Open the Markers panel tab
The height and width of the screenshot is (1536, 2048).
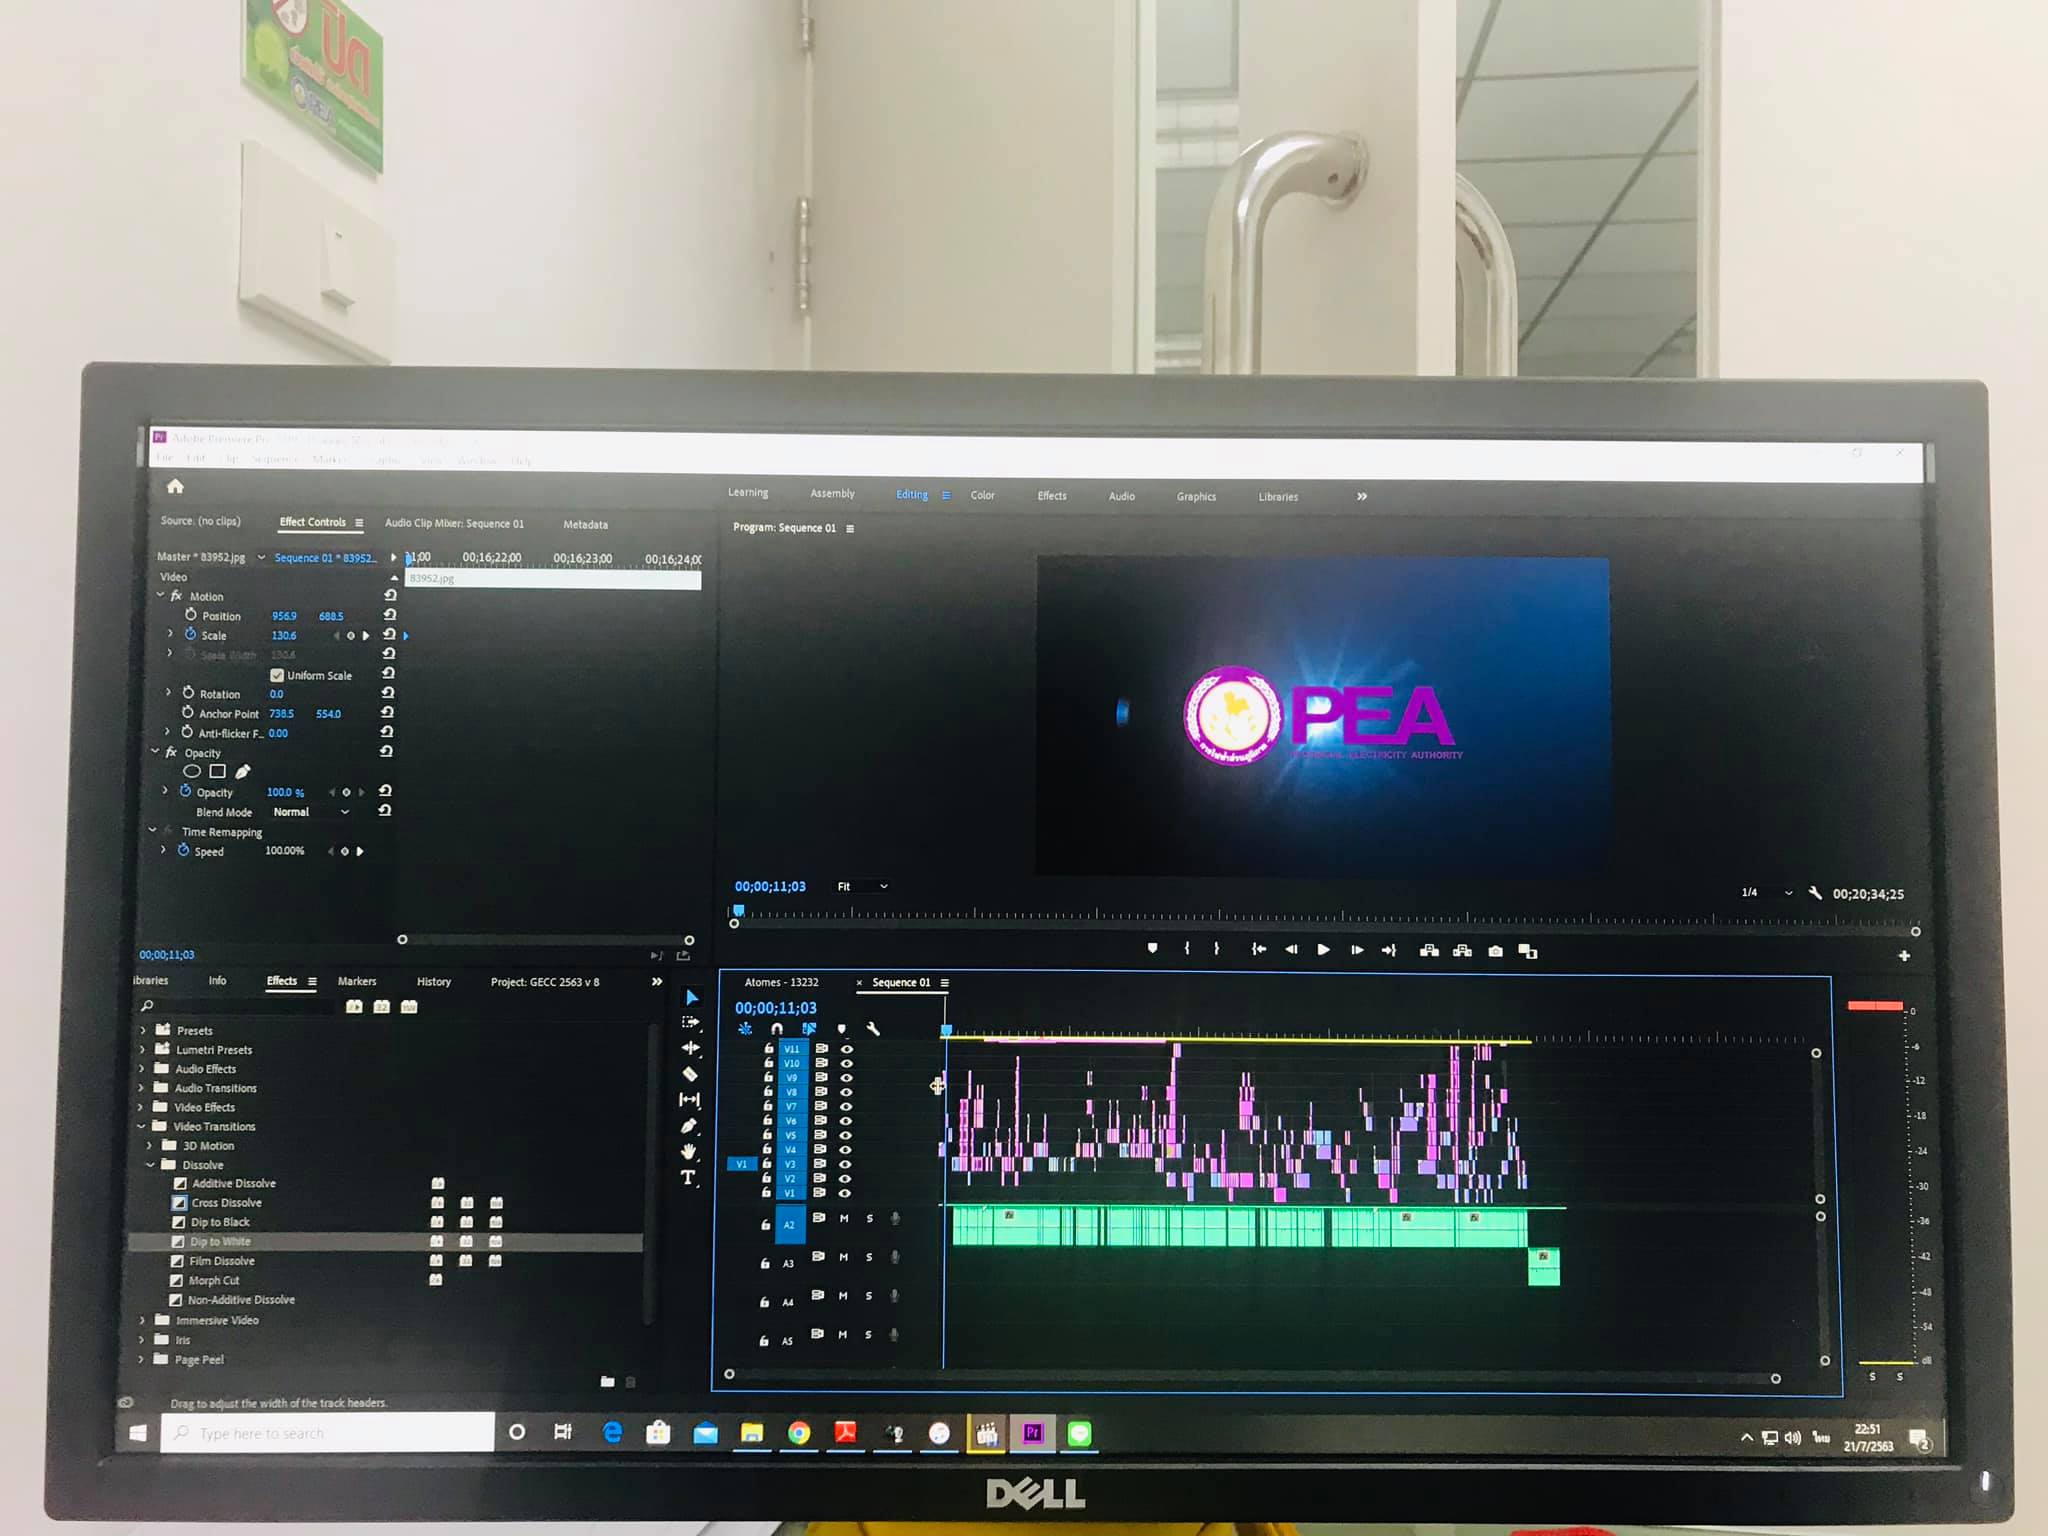pos(357,981)
